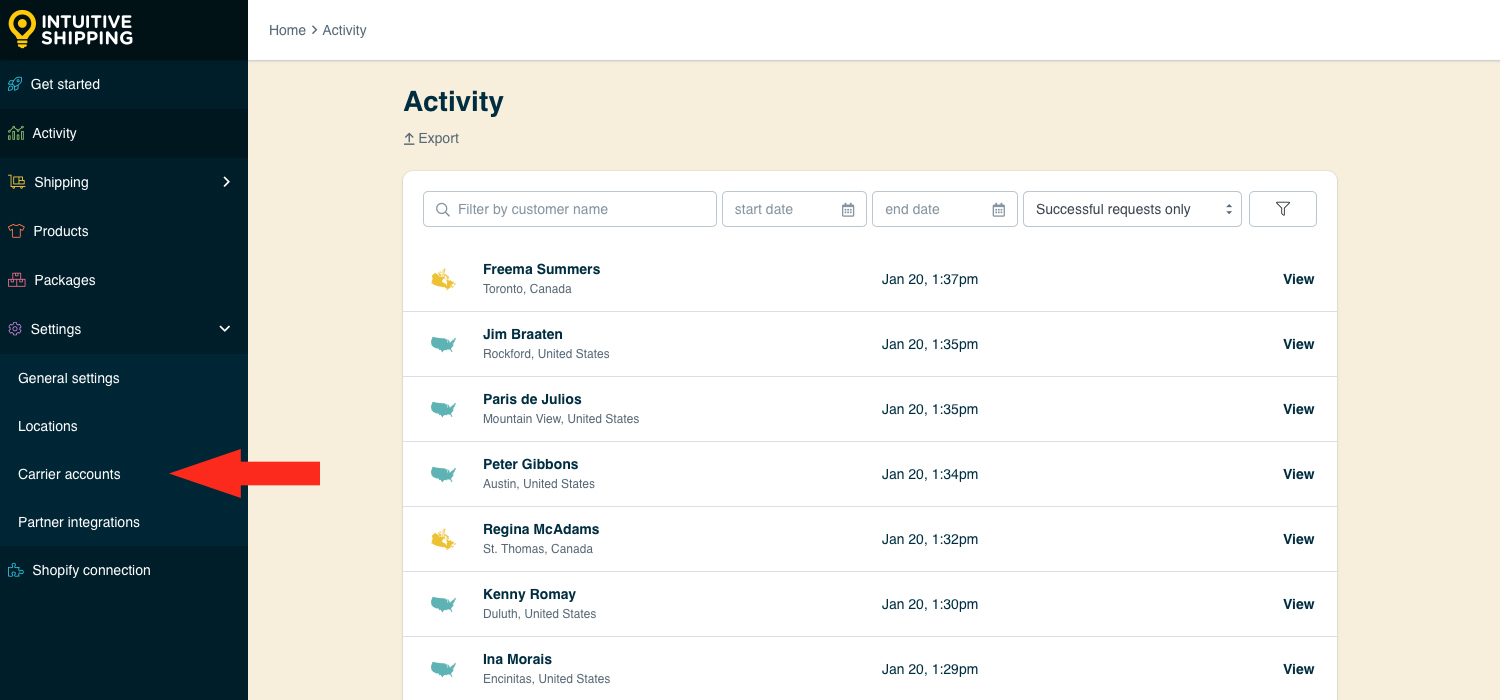Focus the Filter by customer name field
The image size is (1500, 700).
click(x=580, y=209)
